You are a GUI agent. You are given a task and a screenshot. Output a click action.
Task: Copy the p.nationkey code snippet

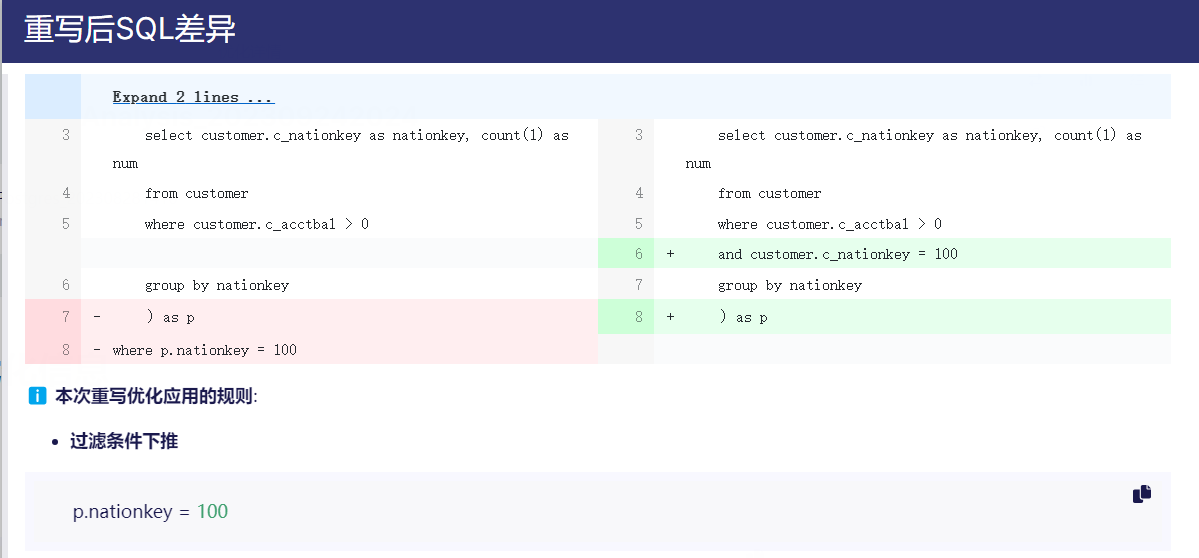point(1141,494)
